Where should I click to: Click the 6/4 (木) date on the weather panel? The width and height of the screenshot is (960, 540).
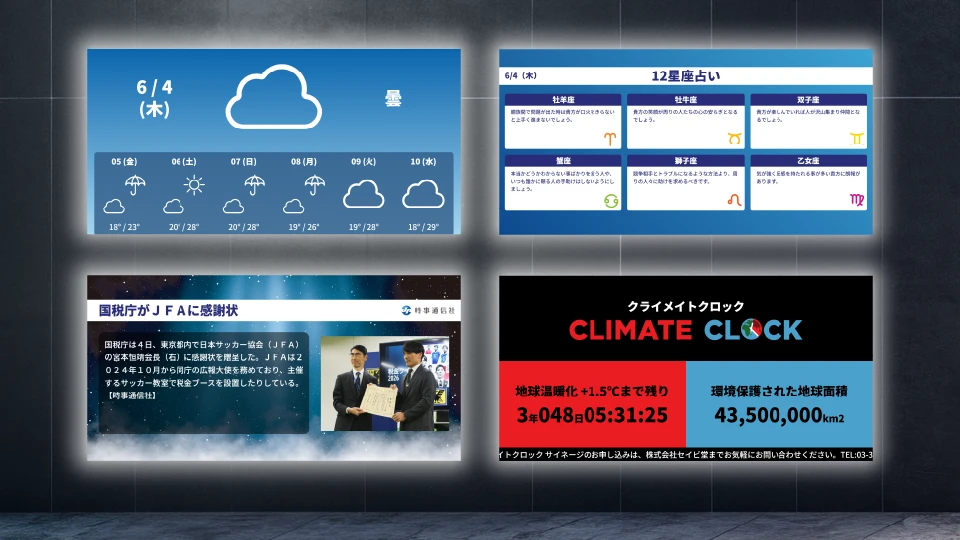(x=154, y=98)
